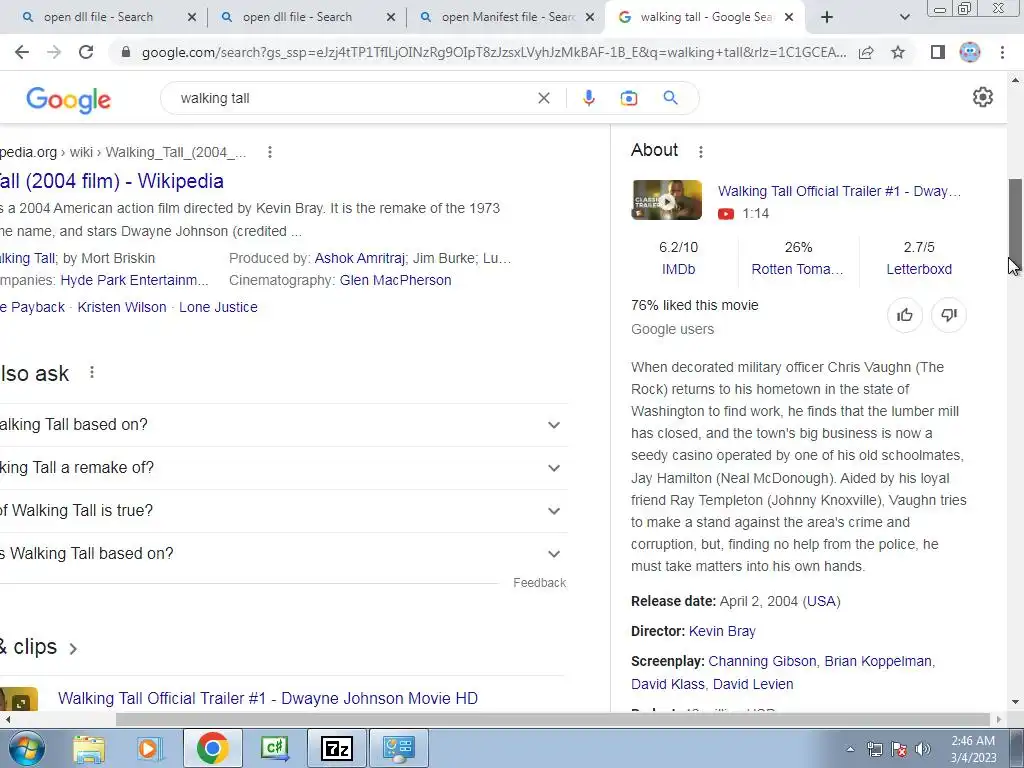This screenshot has width=1024, height=768.
Task: Click the horizontal scrollbar thumb
Action: [x=552, y=719]
